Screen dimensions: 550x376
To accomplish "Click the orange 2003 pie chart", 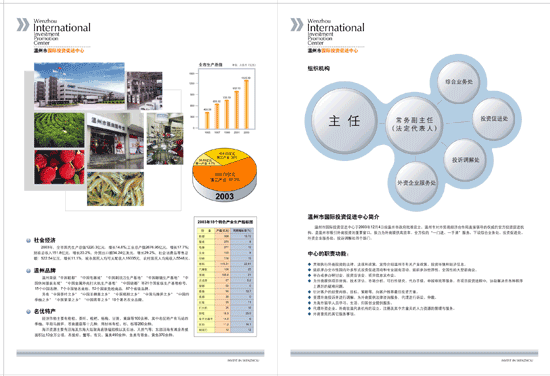I will (225, 174).
